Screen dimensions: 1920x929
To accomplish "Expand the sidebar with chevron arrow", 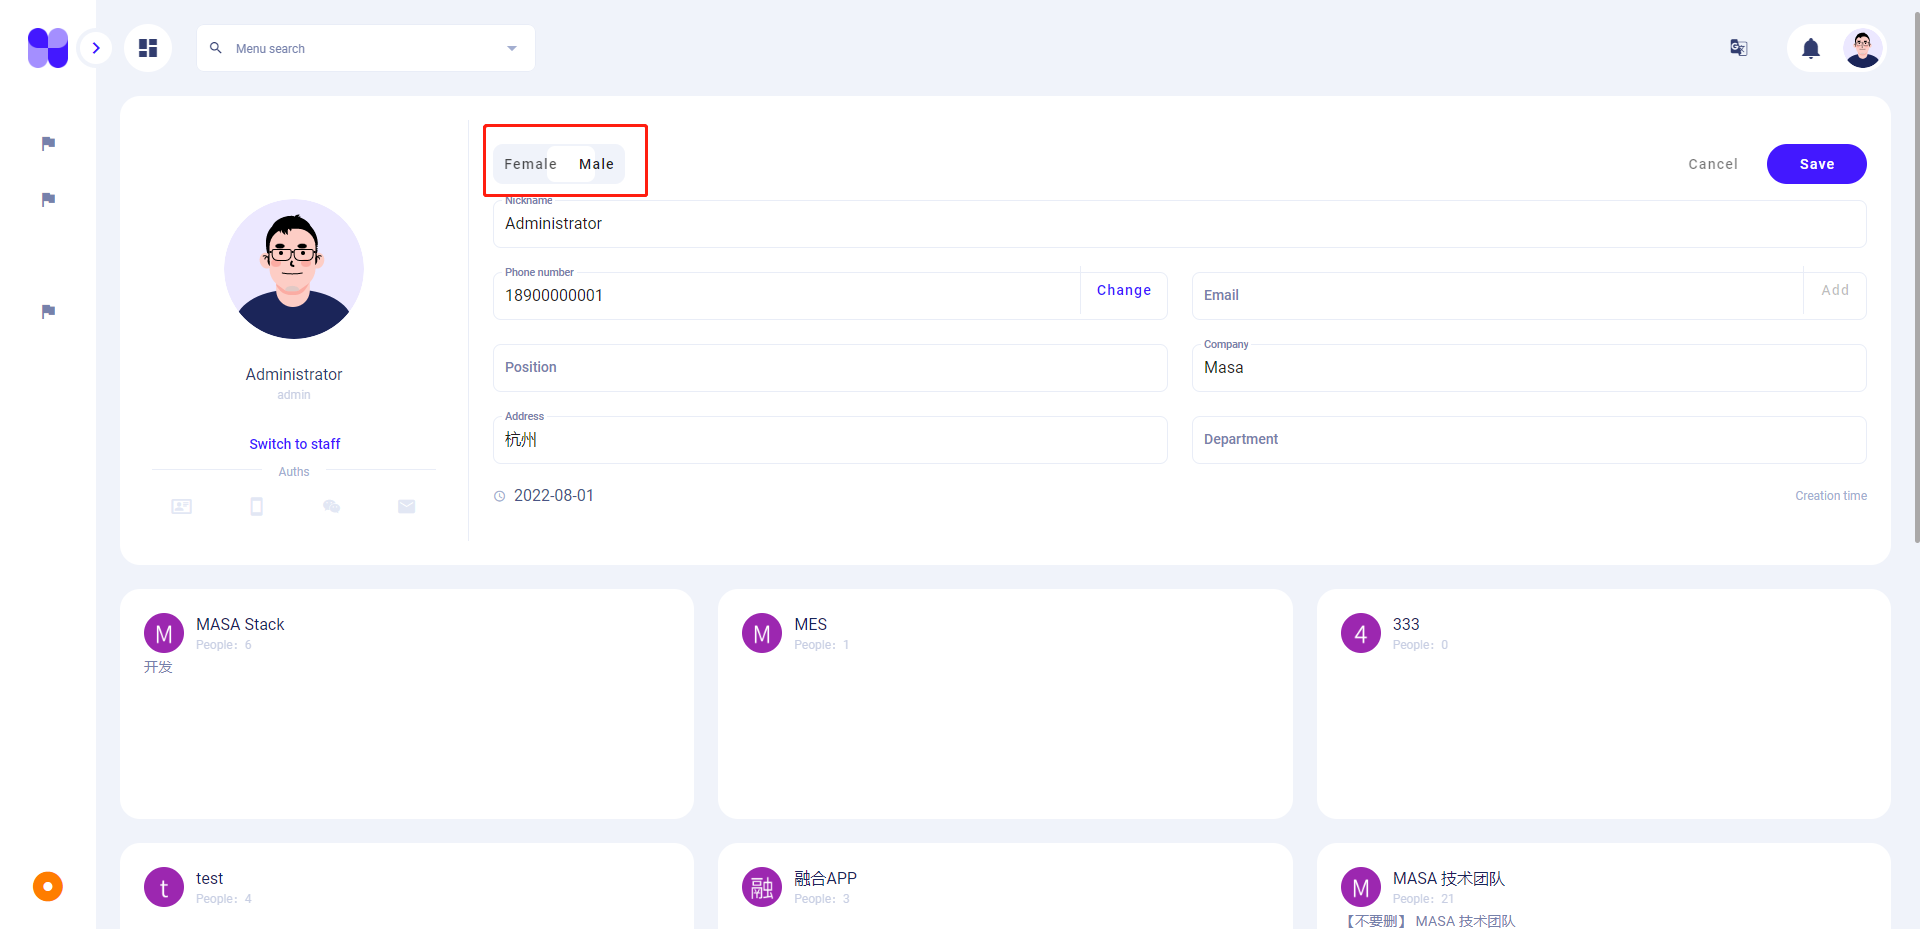I will 96,48.
